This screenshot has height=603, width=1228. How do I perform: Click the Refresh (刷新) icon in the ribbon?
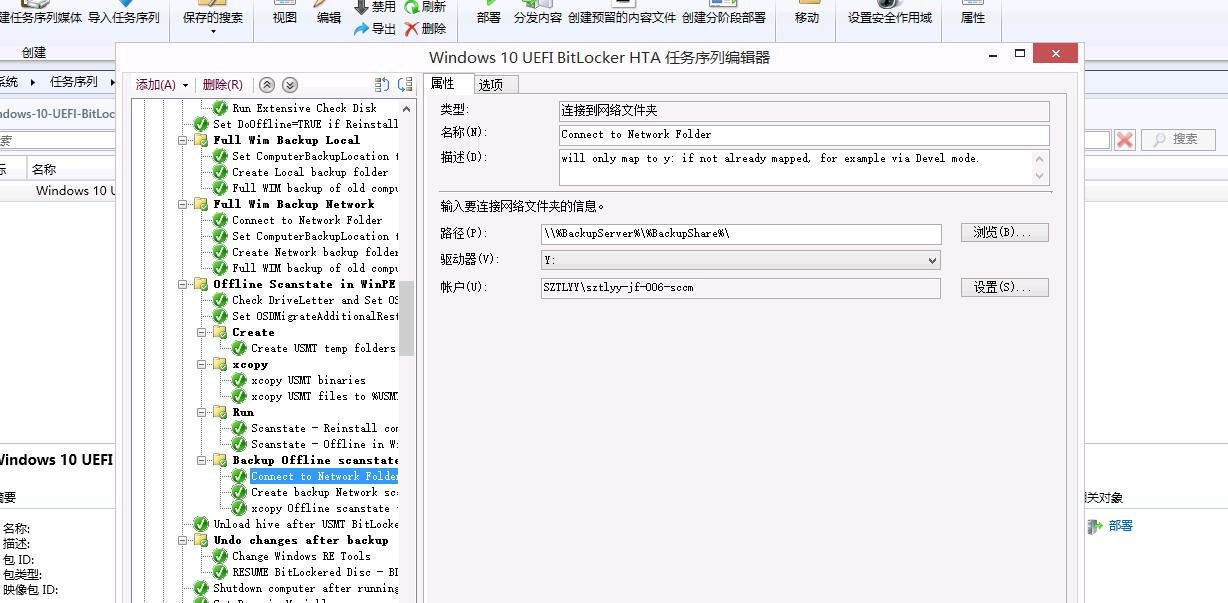pyautogui.click(x=412, y=7)
